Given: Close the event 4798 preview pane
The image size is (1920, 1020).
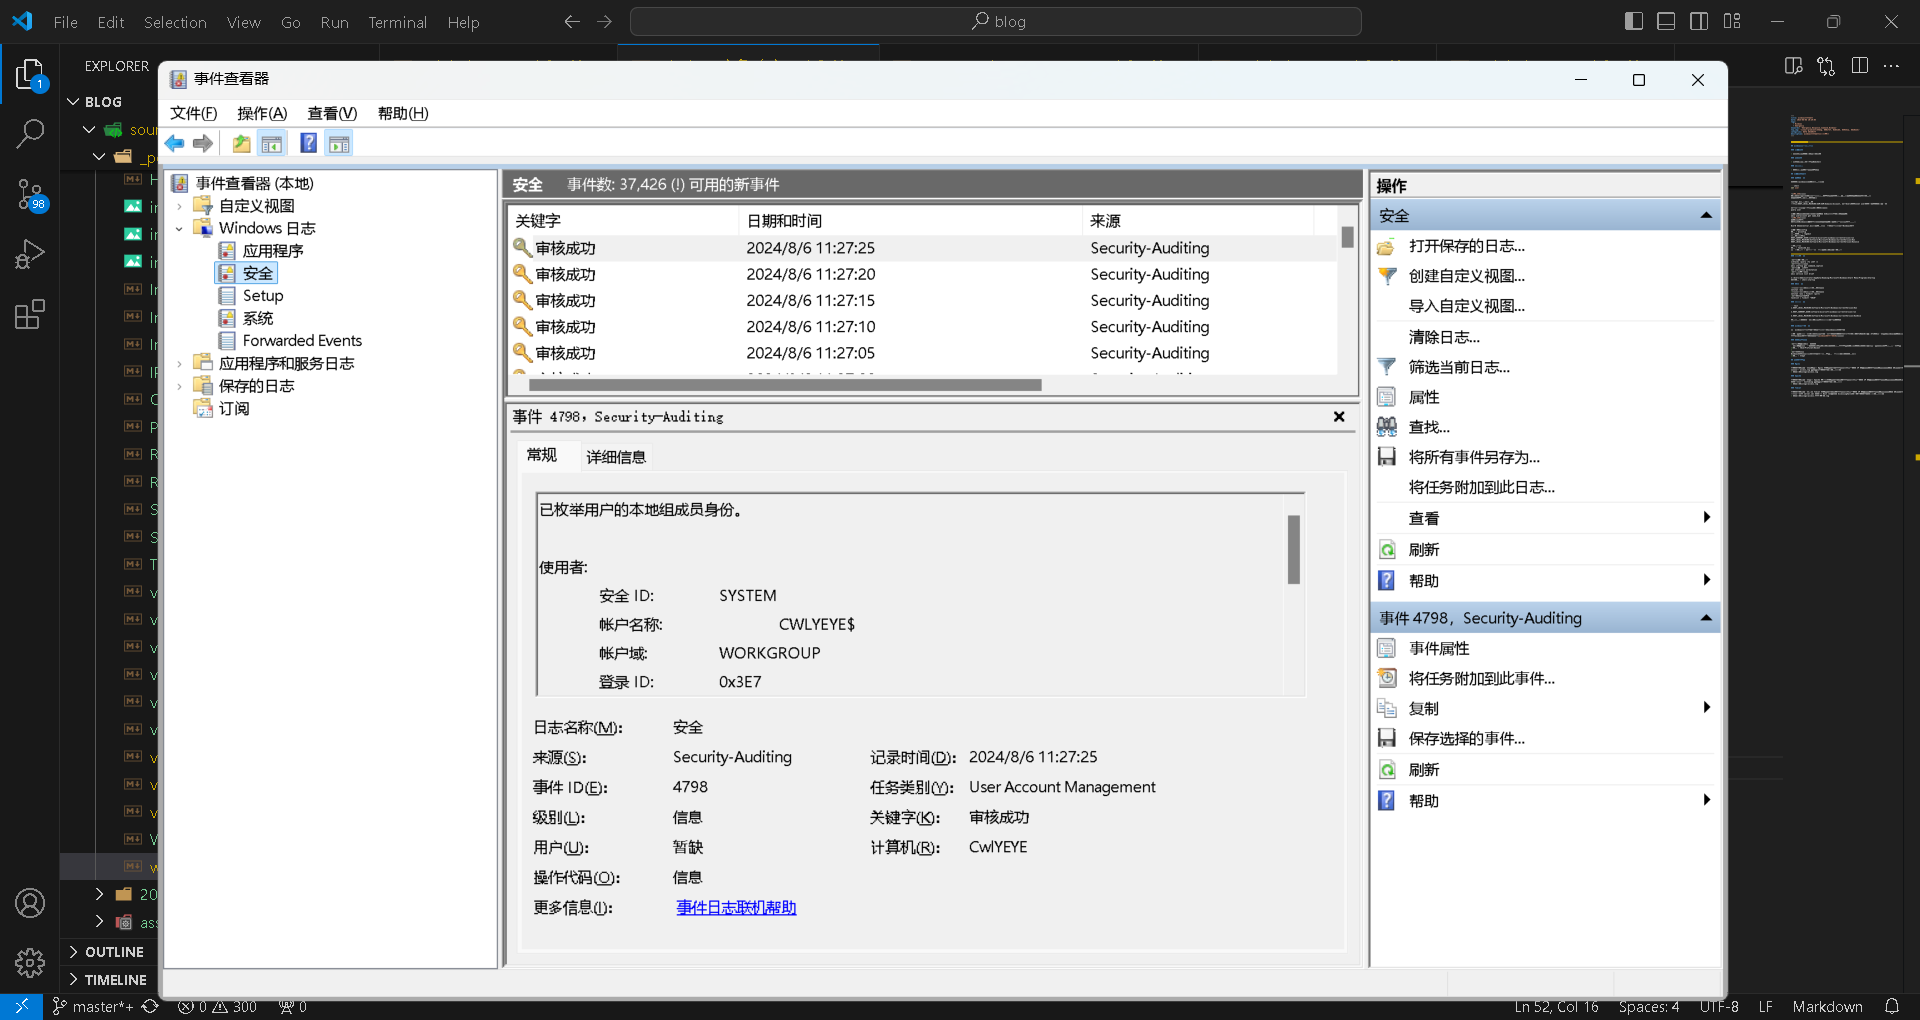Looking at the screenshot, I should (x=1339, y=417).
